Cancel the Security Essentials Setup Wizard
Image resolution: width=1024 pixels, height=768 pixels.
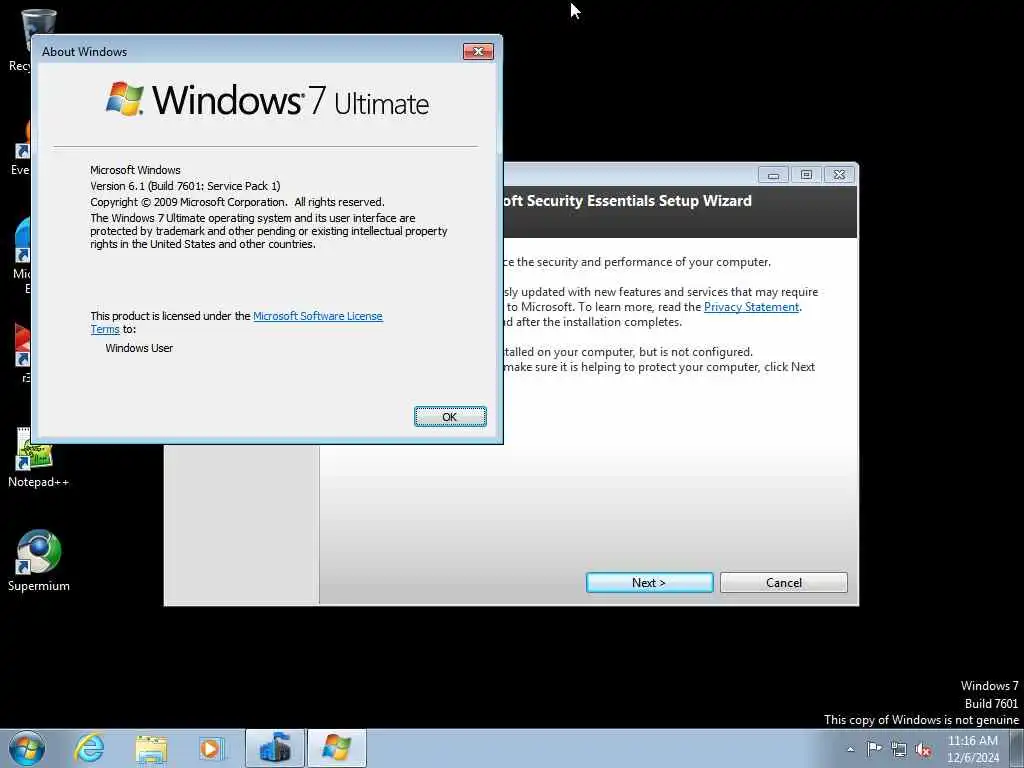[x=784, y=583]
